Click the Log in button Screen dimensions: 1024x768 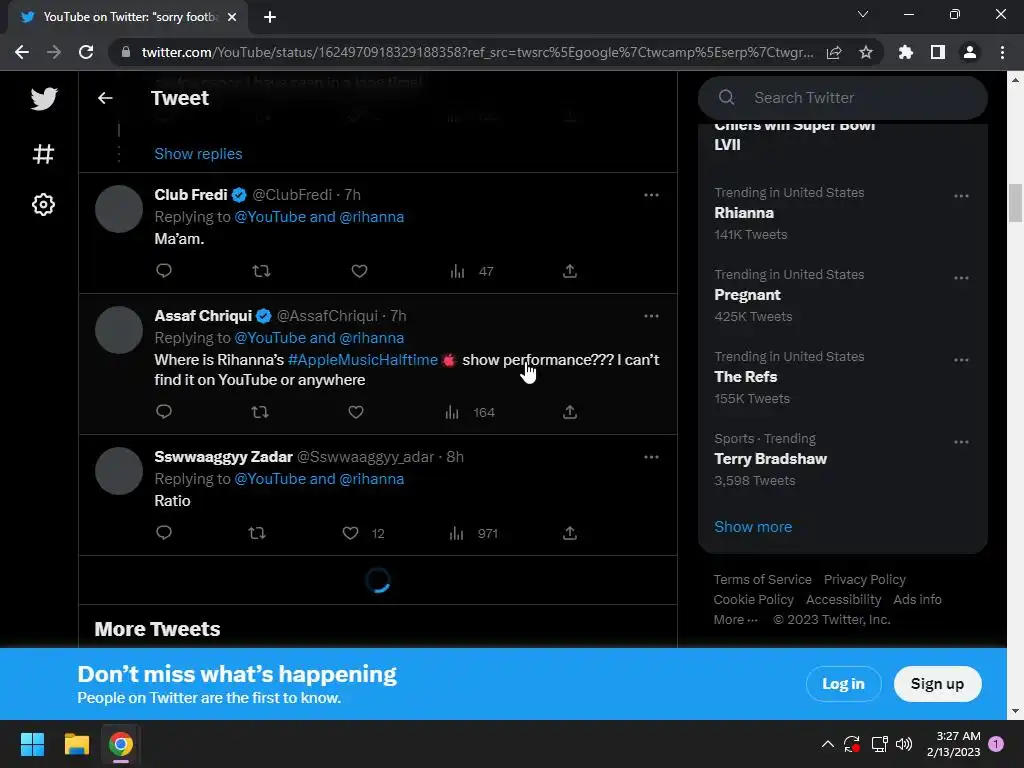843,684
